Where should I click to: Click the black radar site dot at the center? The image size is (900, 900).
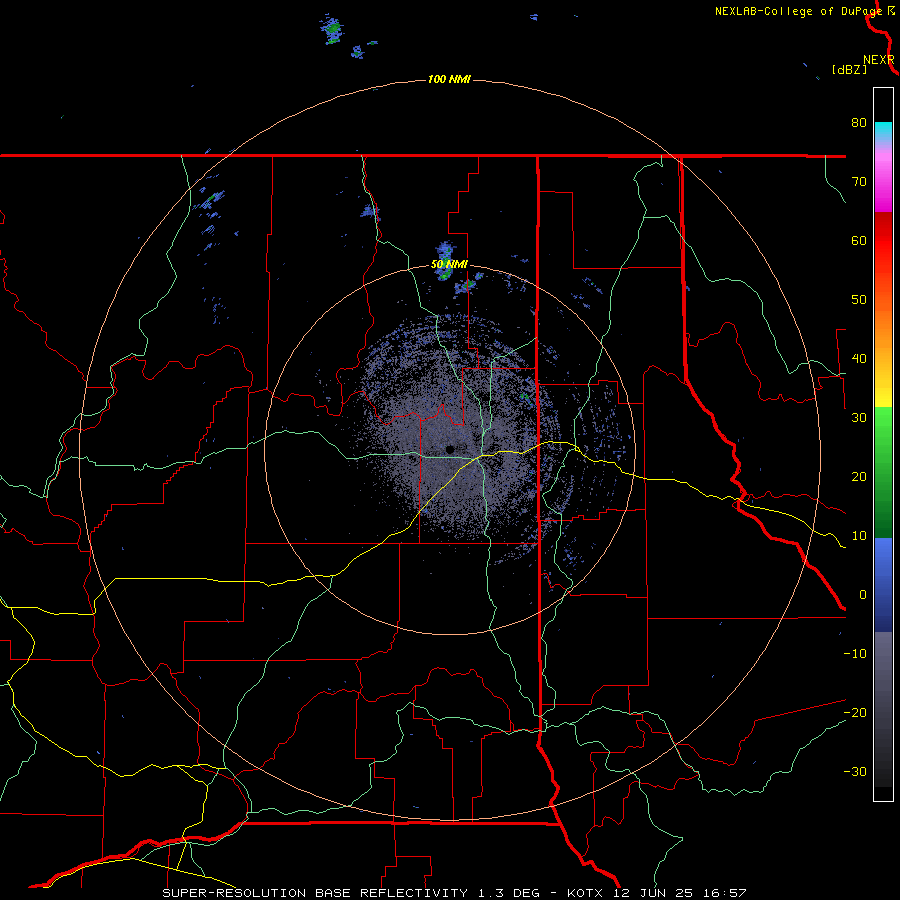[x=450, y=449]
